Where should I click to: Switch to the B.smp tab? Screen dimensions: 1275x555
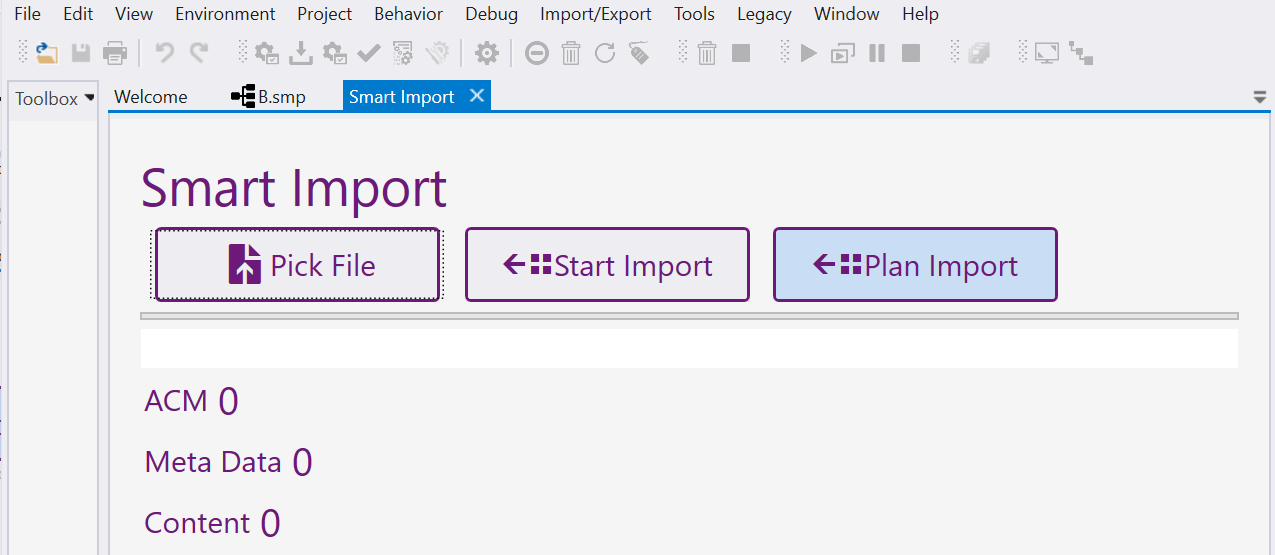[269, 97]
